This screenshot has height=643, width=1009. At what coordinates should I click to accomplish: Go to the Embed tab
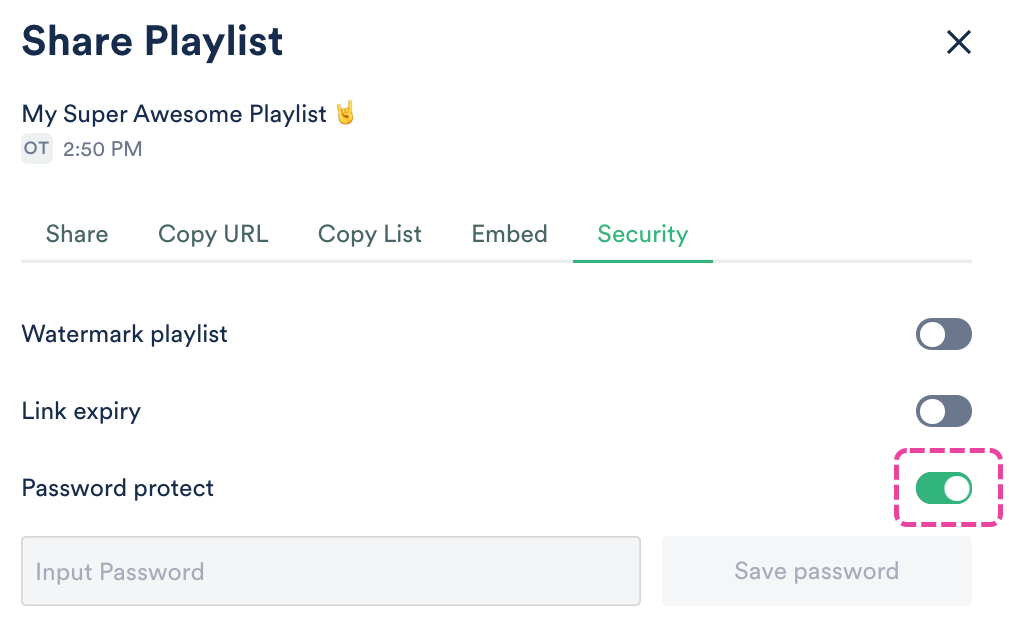click(509, 234)
